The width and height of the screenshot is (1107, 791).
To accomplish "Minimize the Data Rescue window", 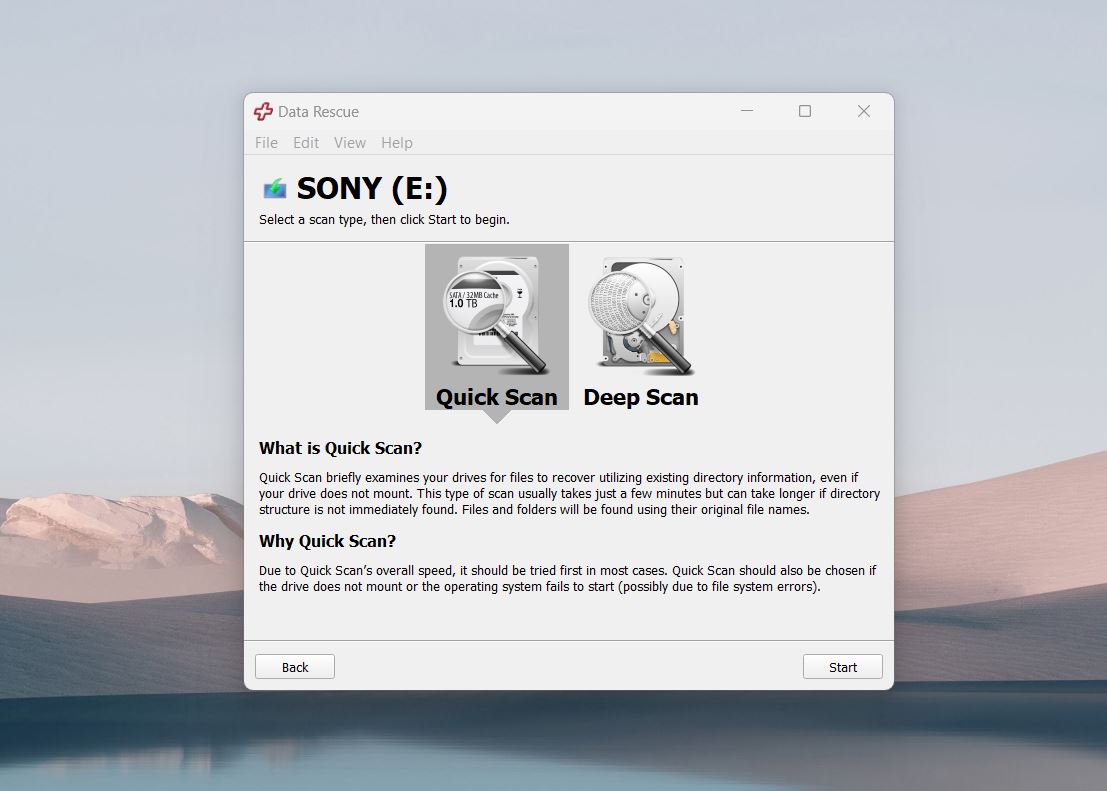I will tap(747, 111).
